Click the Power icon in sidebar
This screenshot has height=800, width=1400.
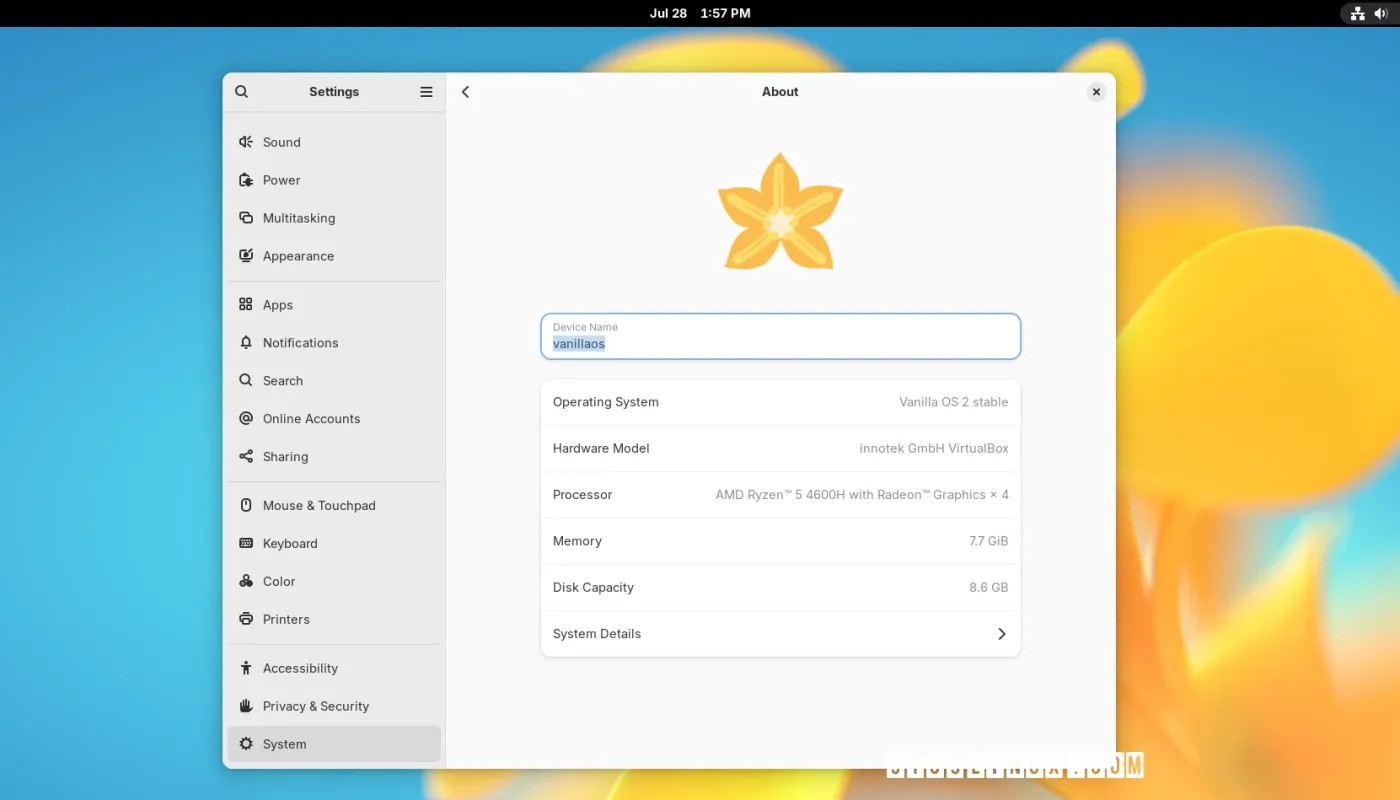(246, 180)
